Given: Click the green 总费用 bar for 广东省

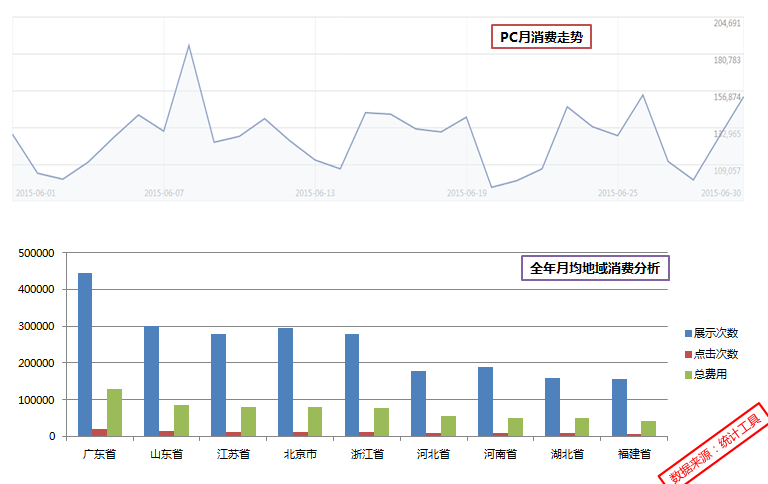Looking at the screenshot, I should (x=115, y=412).
